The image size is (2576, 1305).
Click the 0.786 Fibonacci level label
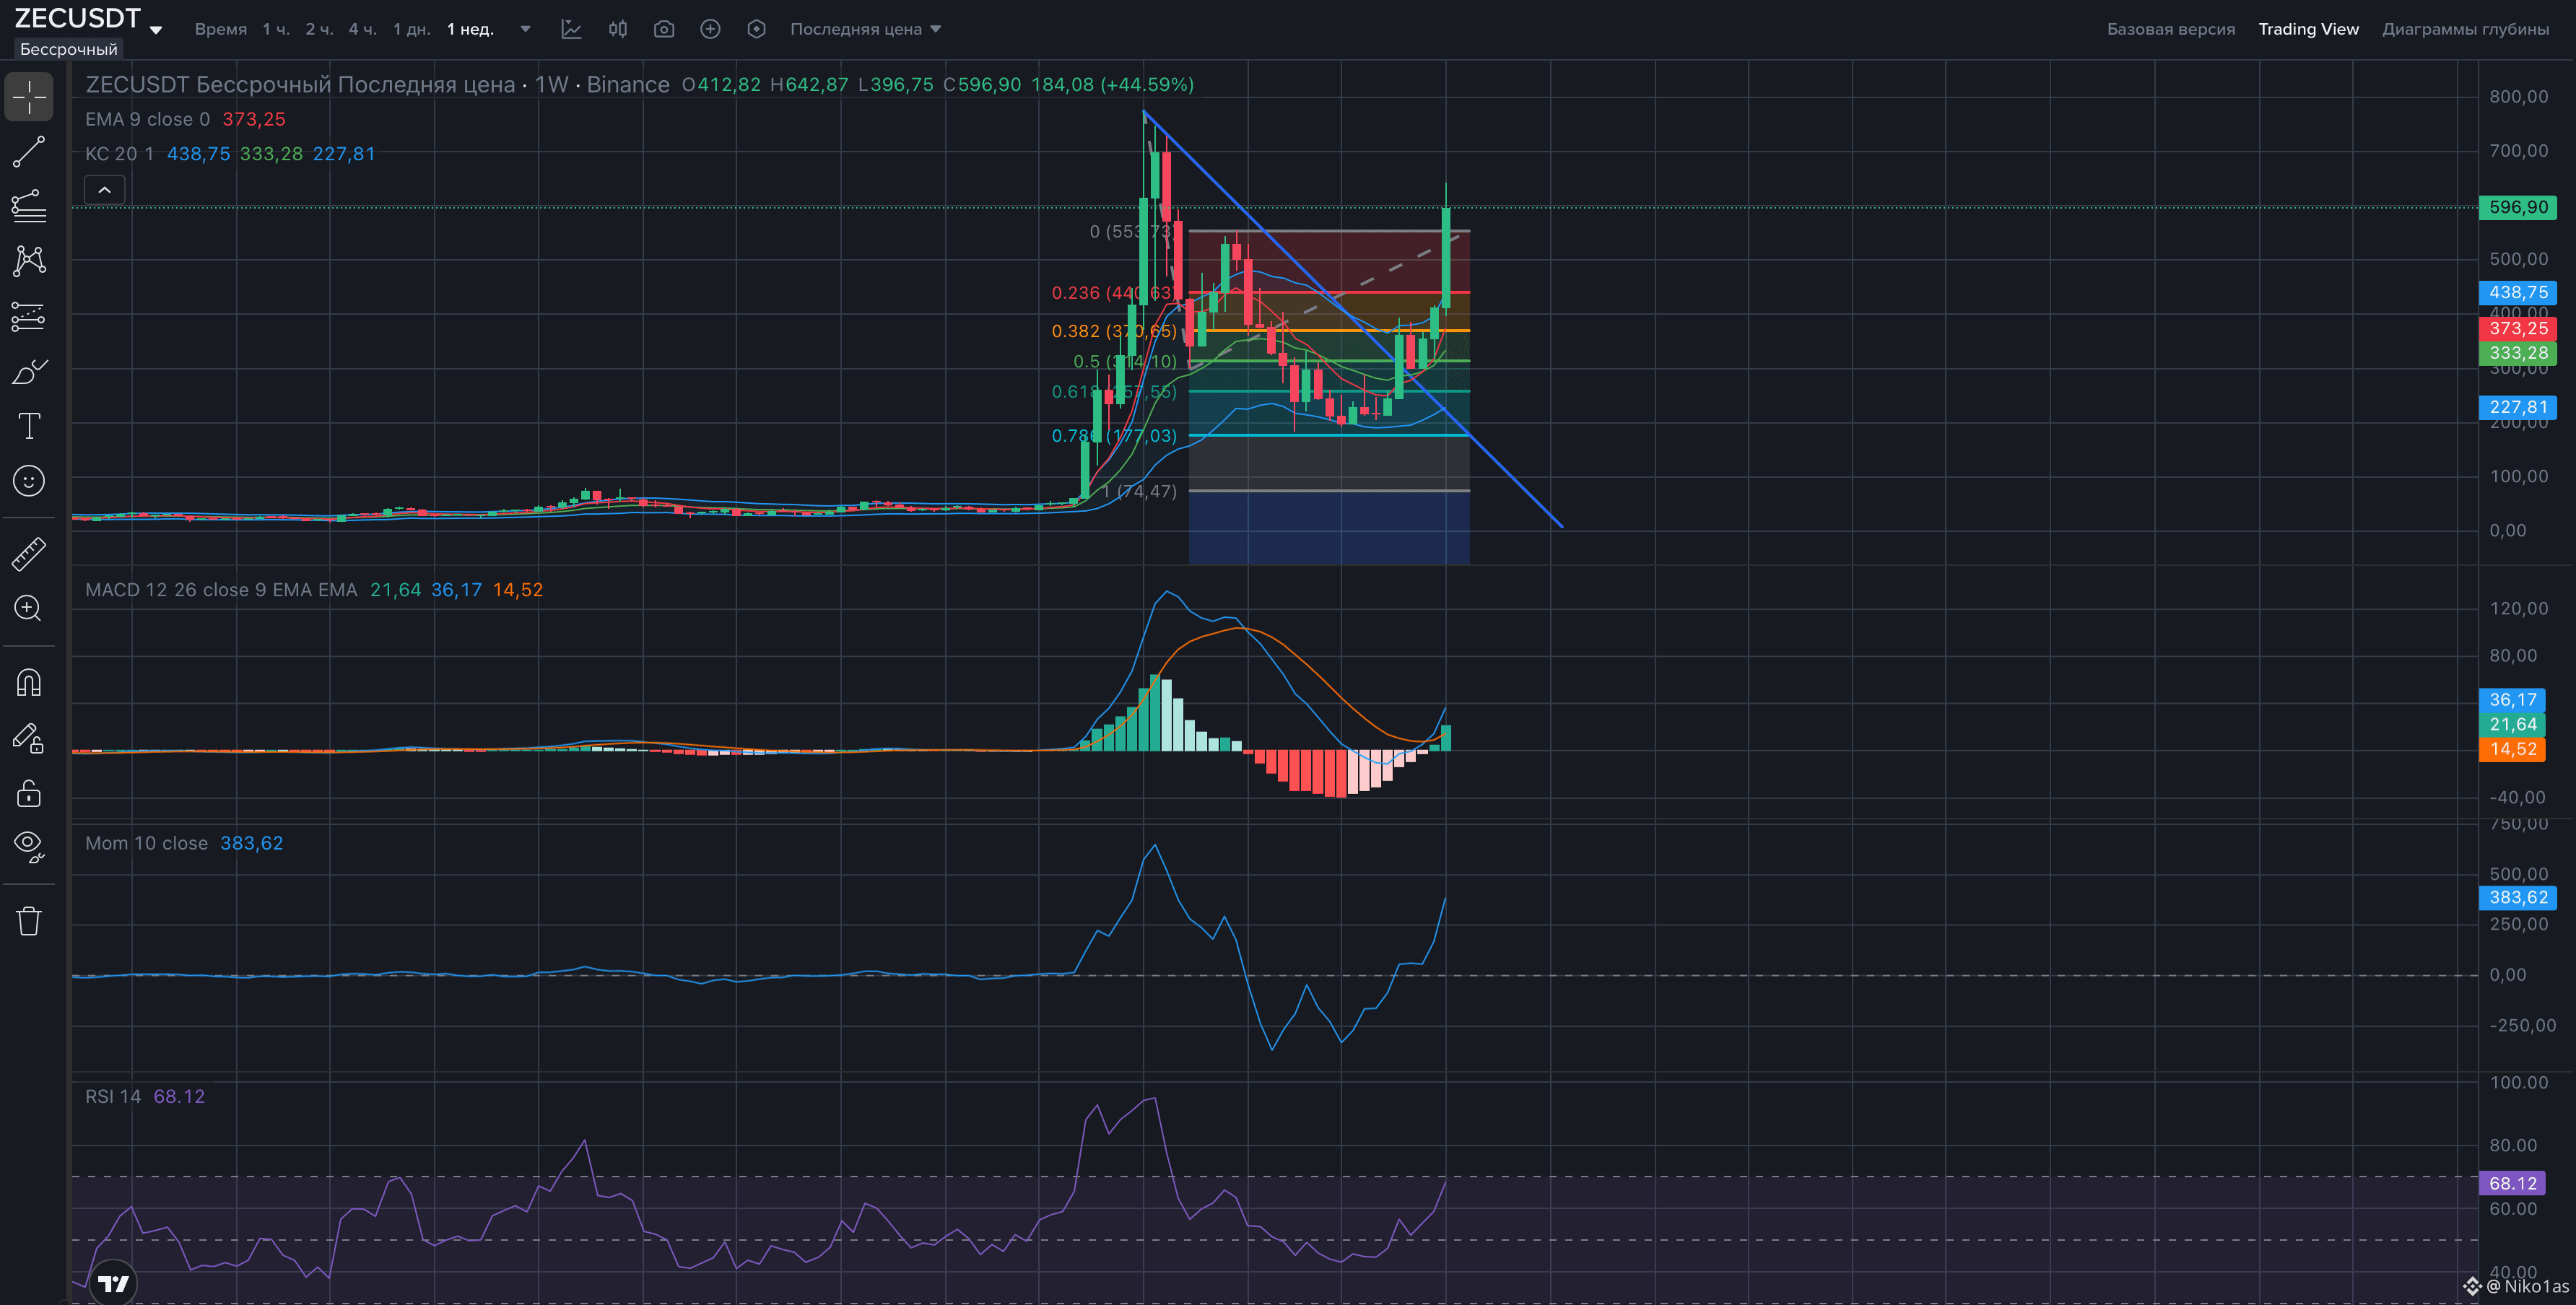tap(1113, 436)
